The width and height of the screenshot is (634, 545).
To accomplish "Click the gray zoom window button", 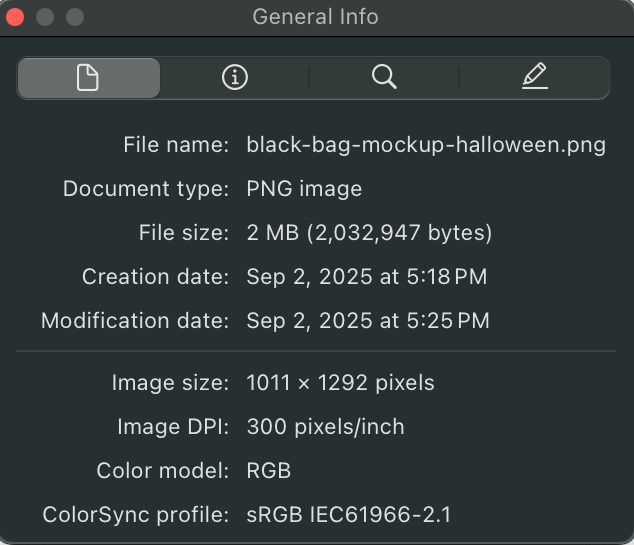I will point(75,17).
